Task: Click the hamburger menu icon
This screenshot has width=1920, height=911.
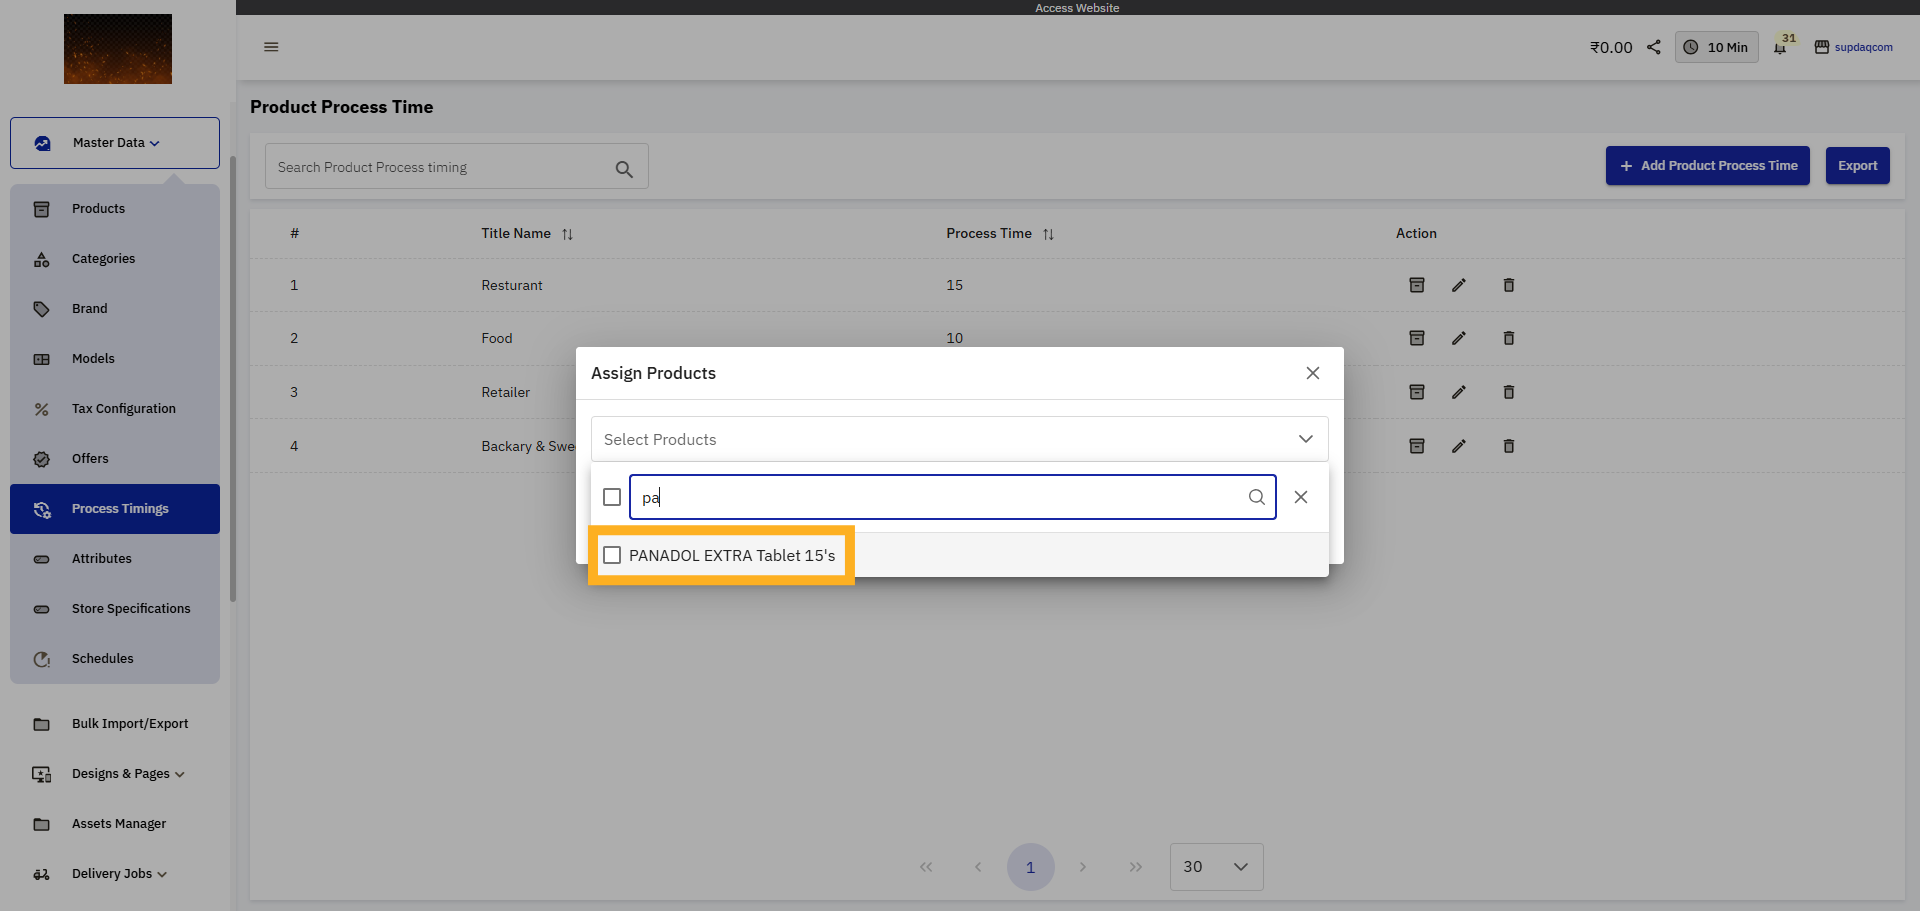Action: [271, 47]
